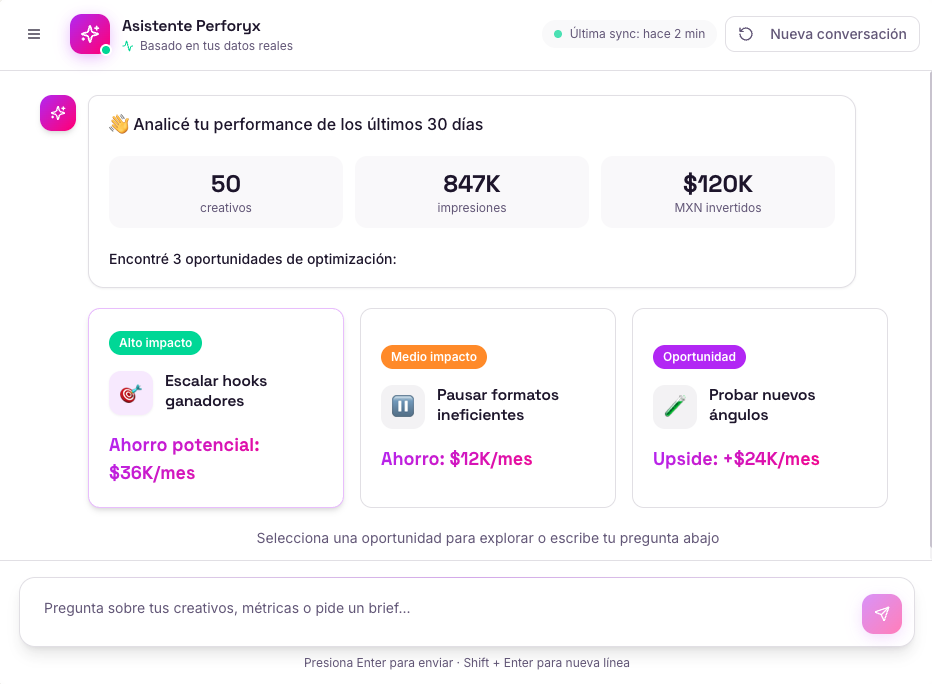Click the Medio impacto badge
Viewport: 932px width, 684px height.
pyautogui.click(x=433, y=356)
